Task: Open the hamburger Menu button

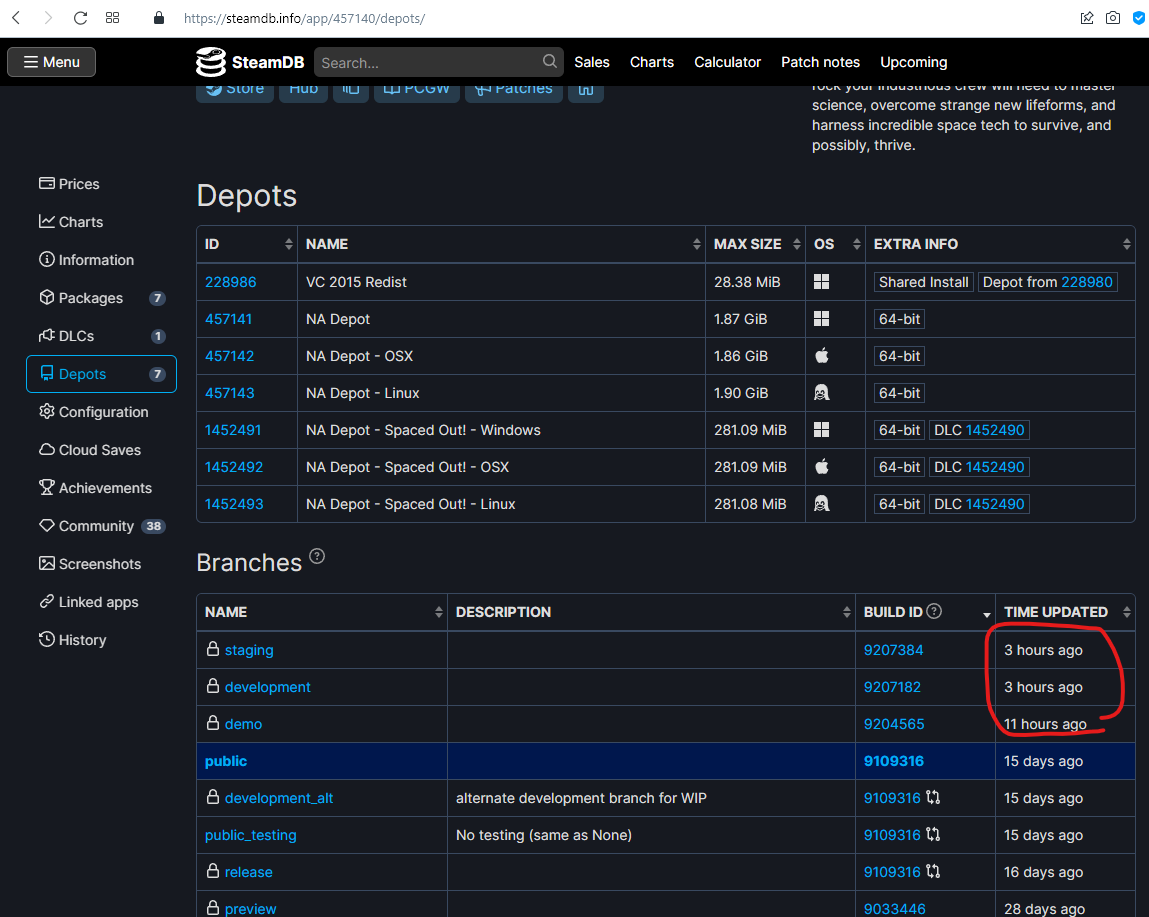Action: pyautogui.click(x=51, y=62)
